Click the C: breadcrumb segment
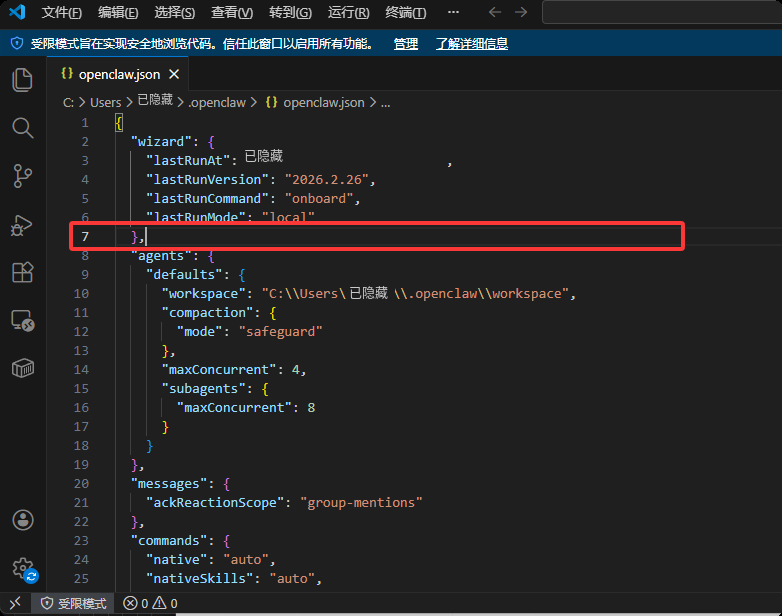This screenshot has height=616, width=782. (68, 103)
